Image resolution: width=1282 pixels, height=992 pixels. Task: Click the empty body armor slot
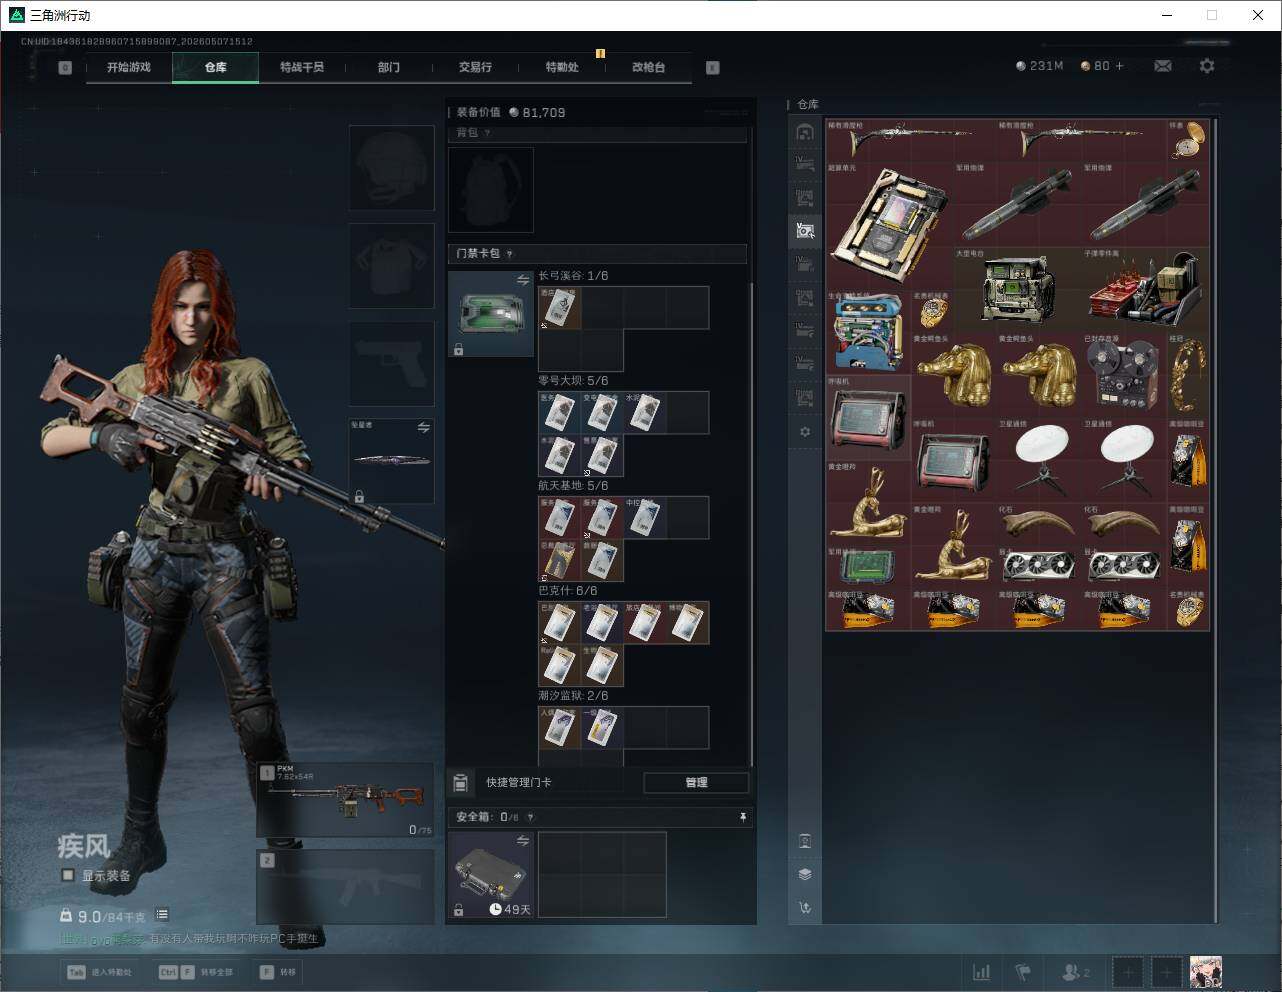point(391,265)
